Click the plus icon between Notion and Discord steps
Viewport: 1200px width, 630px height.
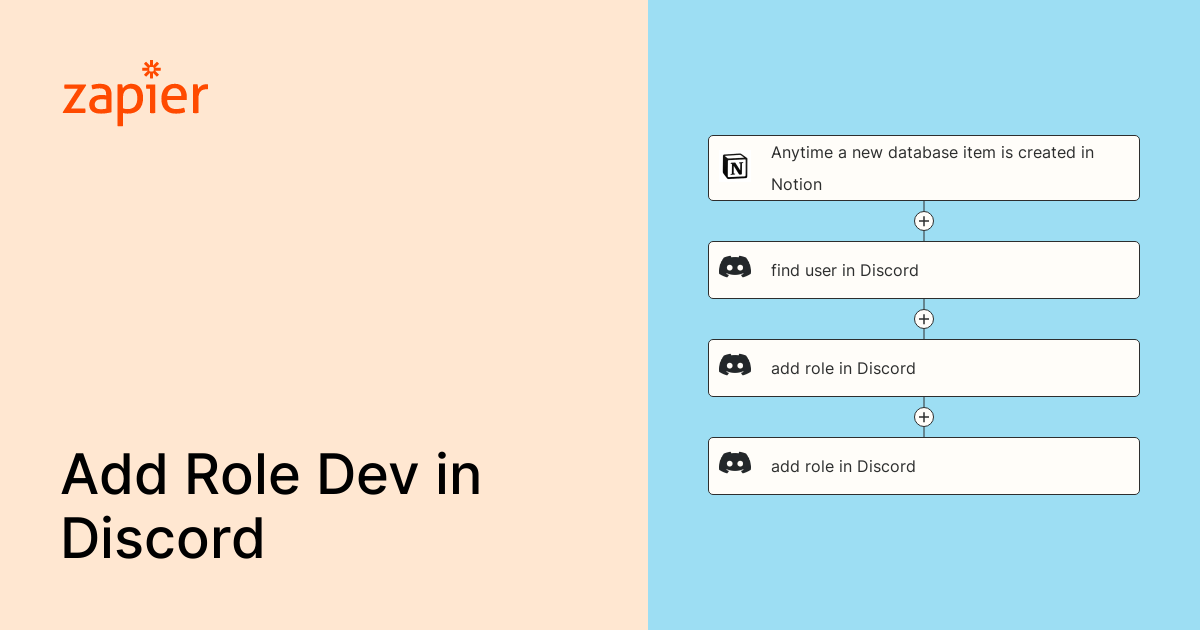point(924,221)
